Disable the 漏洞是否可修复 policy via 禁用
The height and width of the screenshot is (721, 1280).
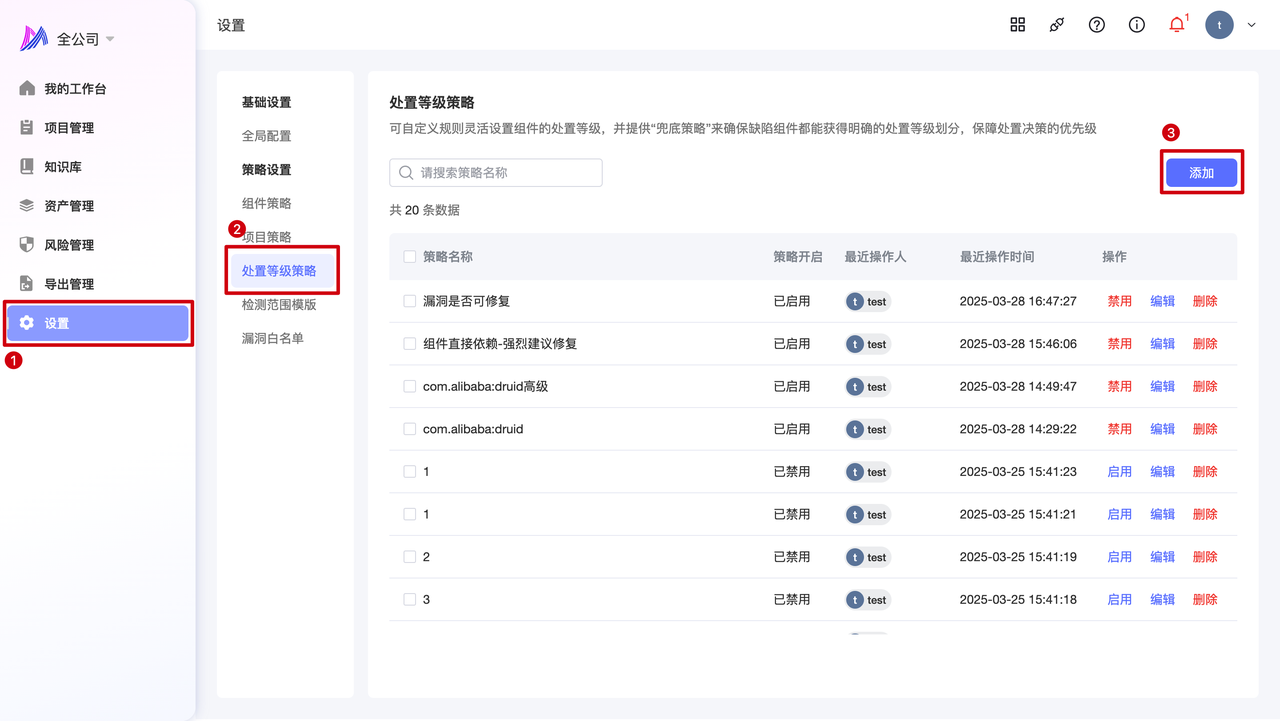(1119, 301)
